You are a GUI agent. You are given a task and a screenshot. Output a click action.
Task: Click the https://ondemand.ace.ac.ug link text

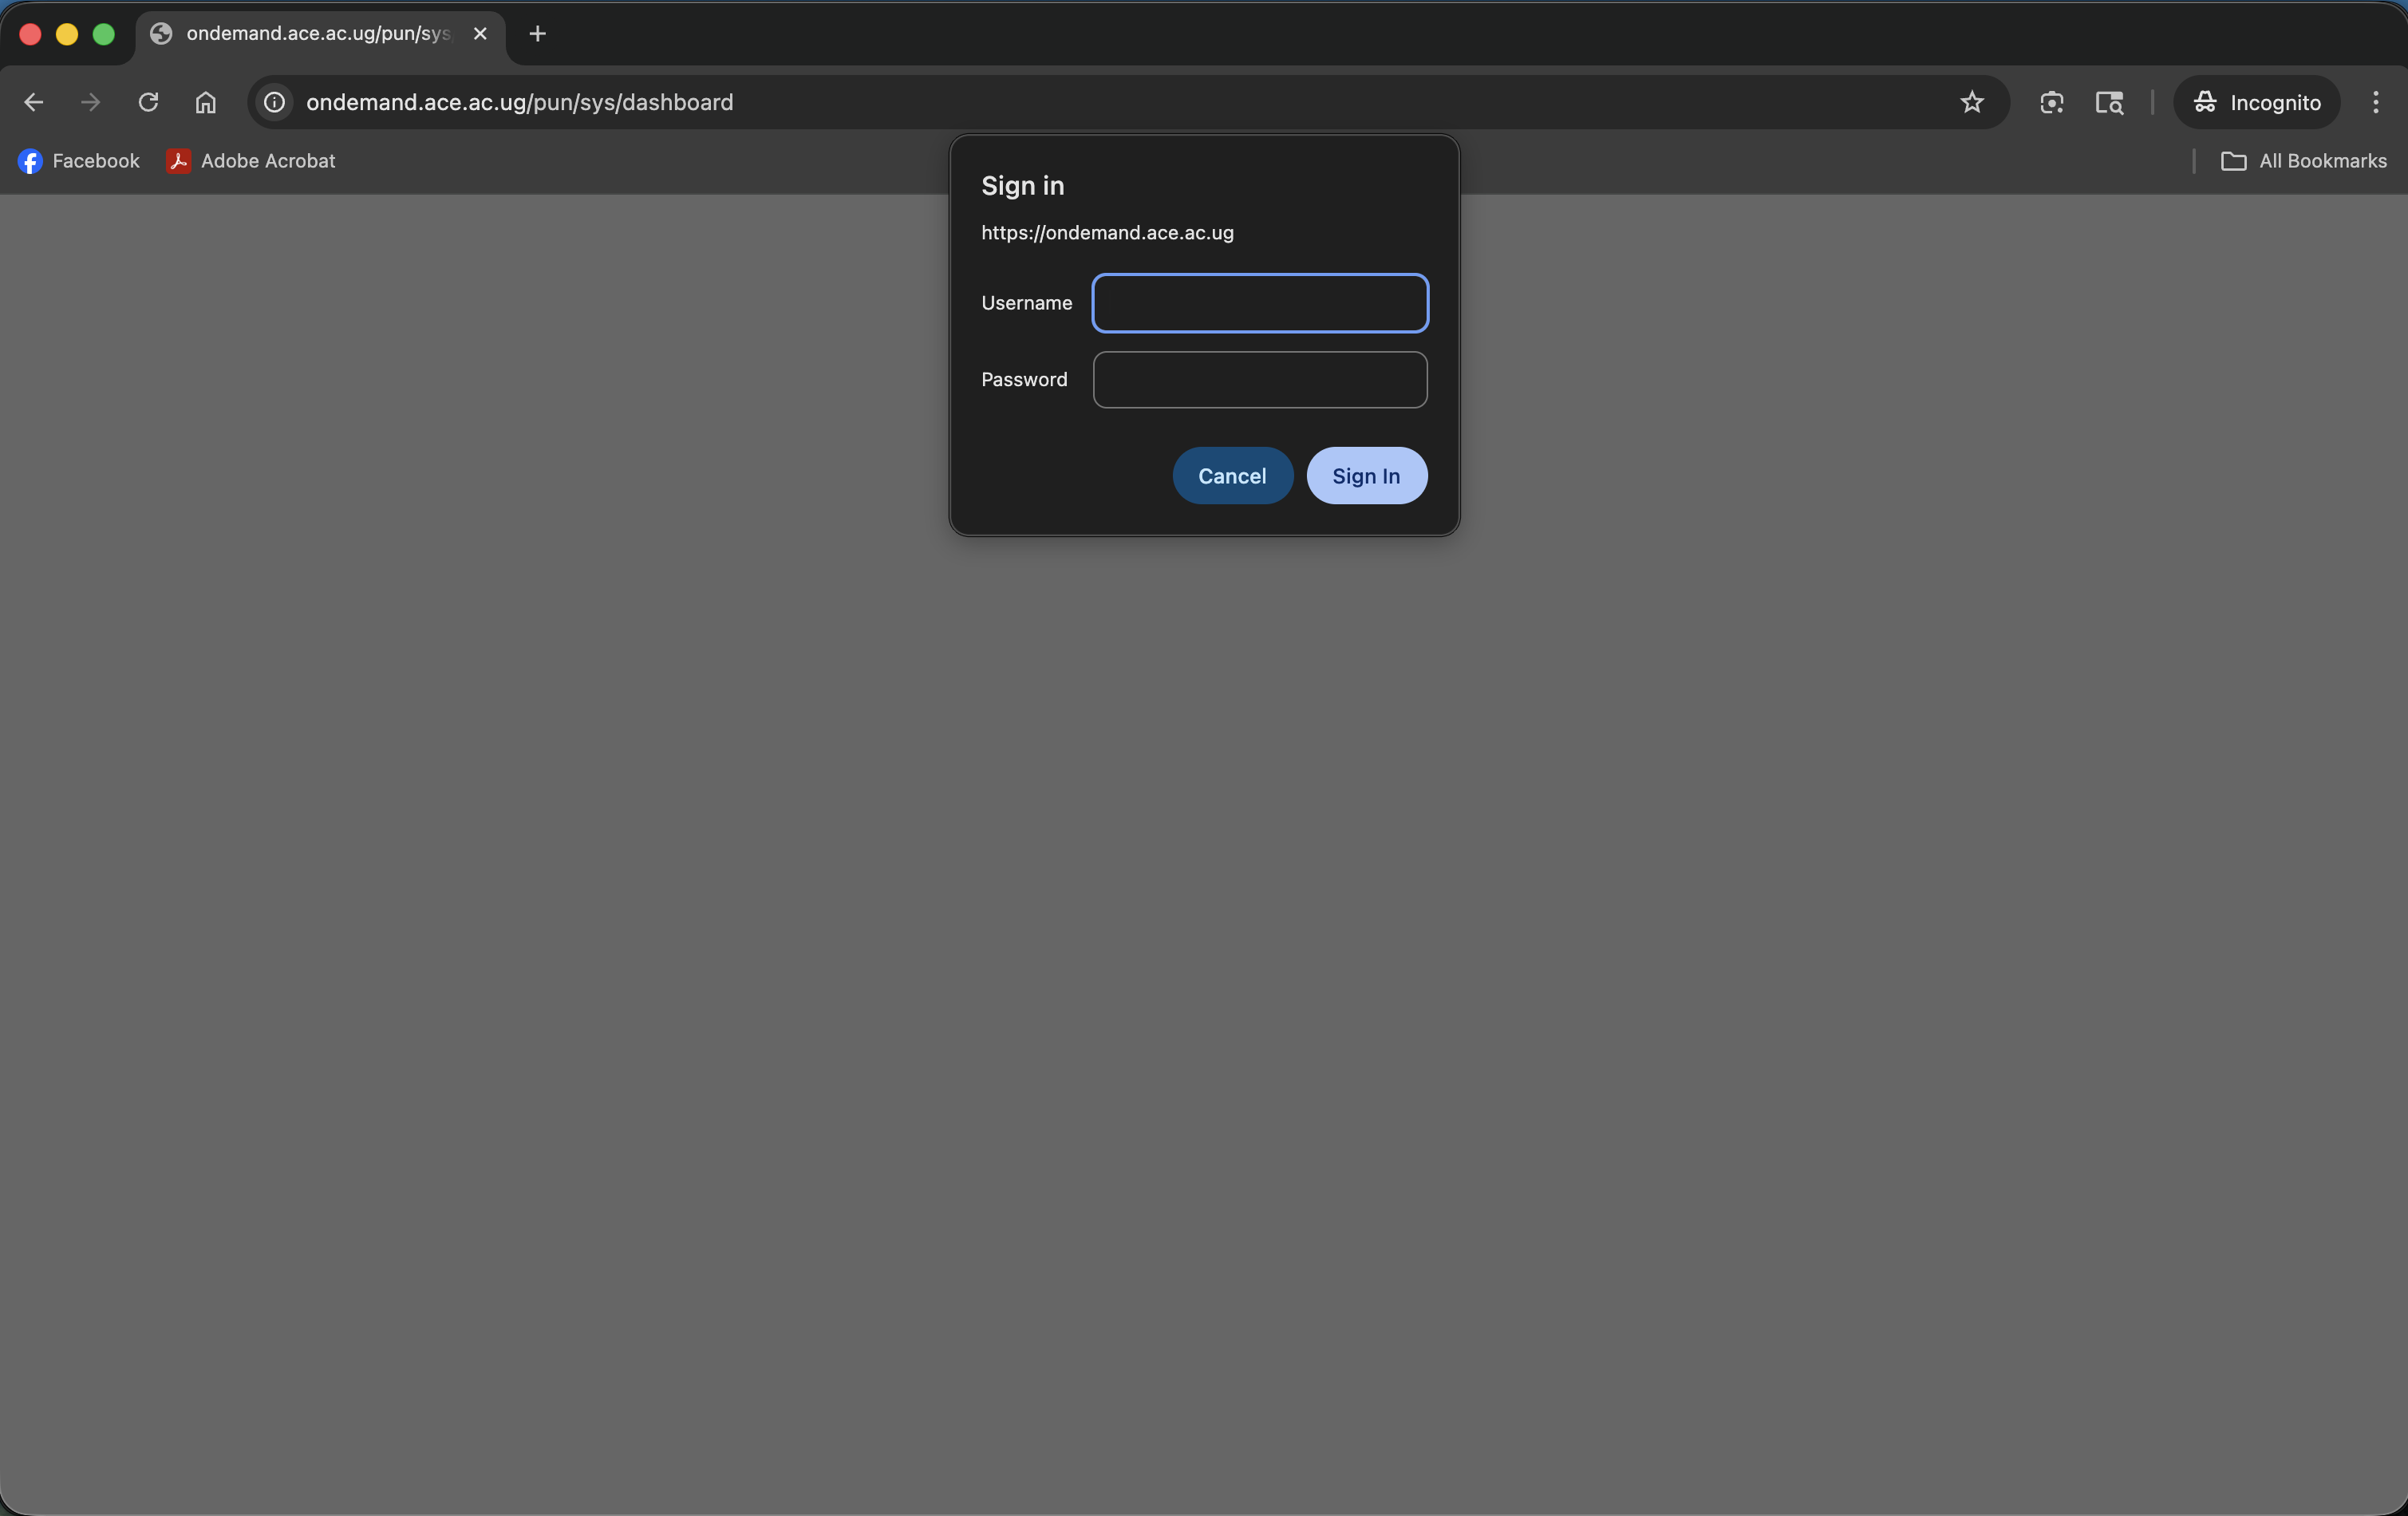pos(1106,232)
